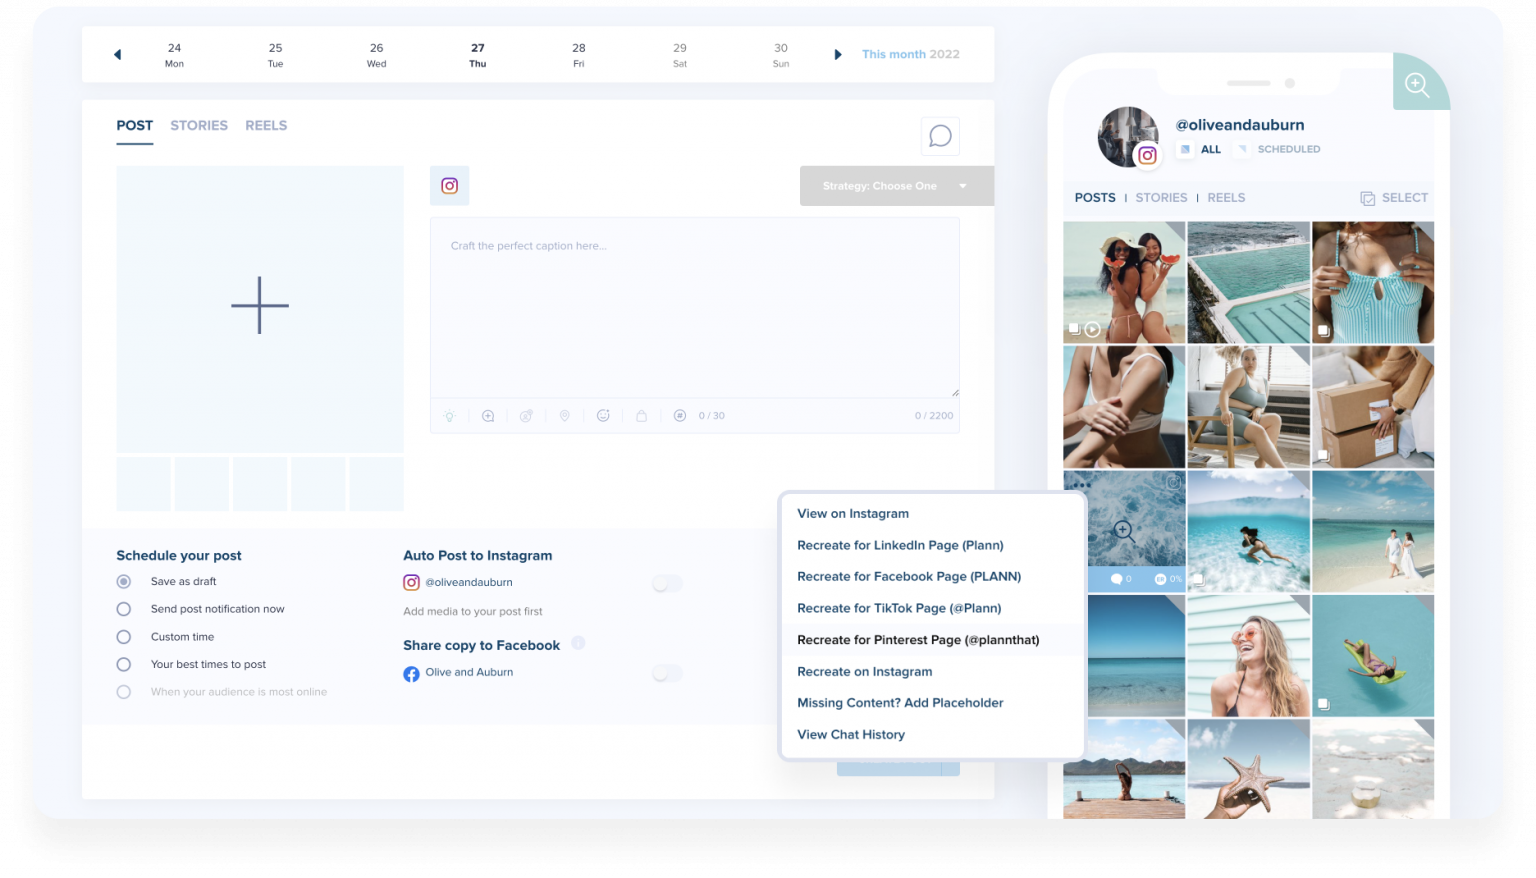Image resolution: width=1536 pixels, height=878 pixels.
Task: Switch to the STORIES tab in composer
Action: [x=199, y=126]
